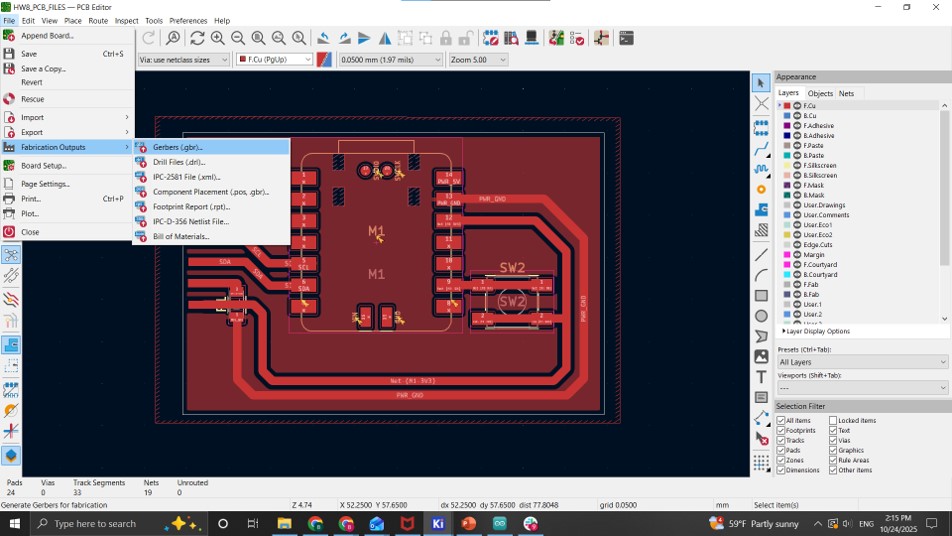Rotate selection counterclockwise
The image size is (952, 536).
coord(324,38)
